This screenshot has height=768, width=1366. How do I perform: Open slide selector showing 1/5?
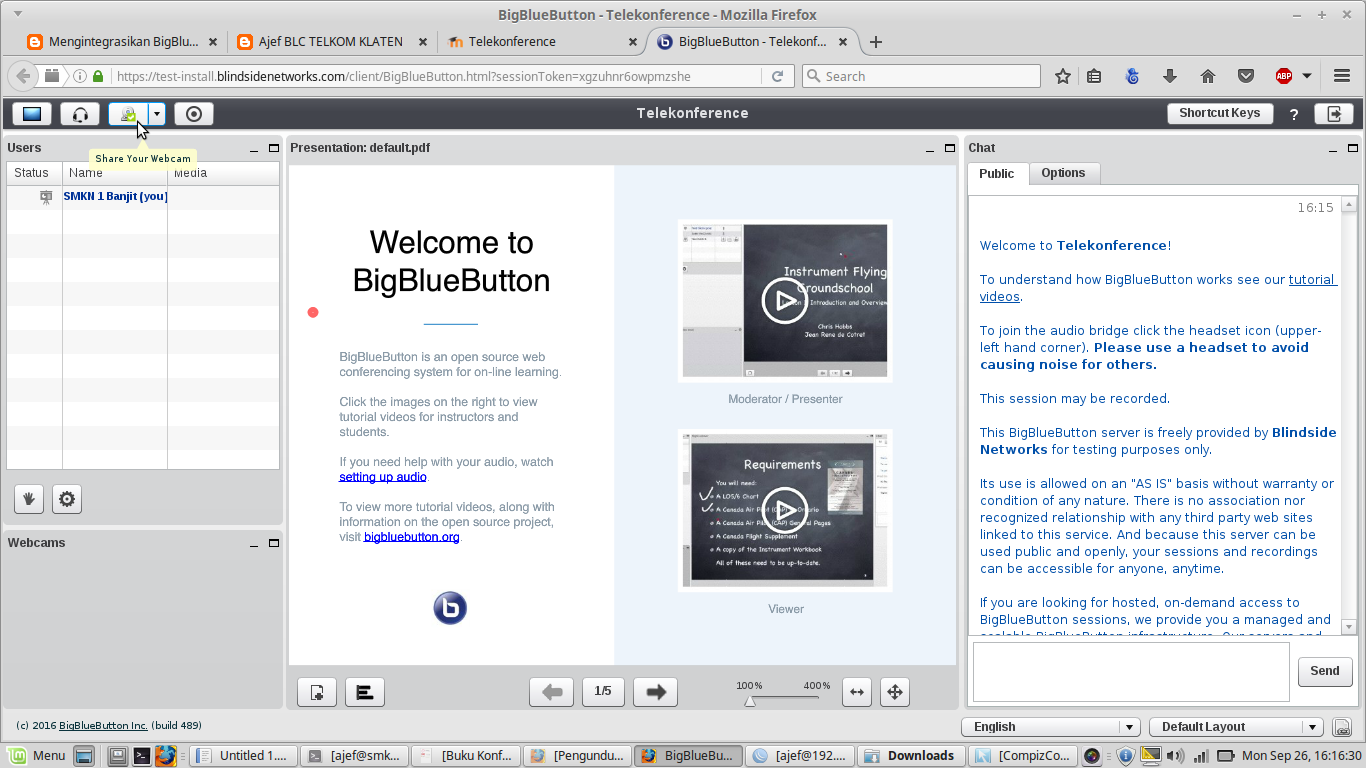pos(603,692)
